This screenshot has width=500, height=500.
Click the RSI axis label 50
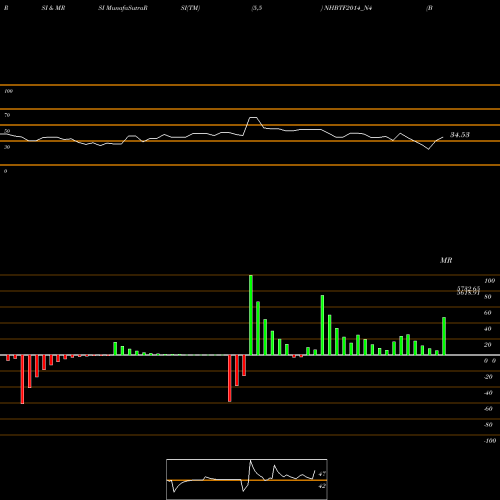7,131
